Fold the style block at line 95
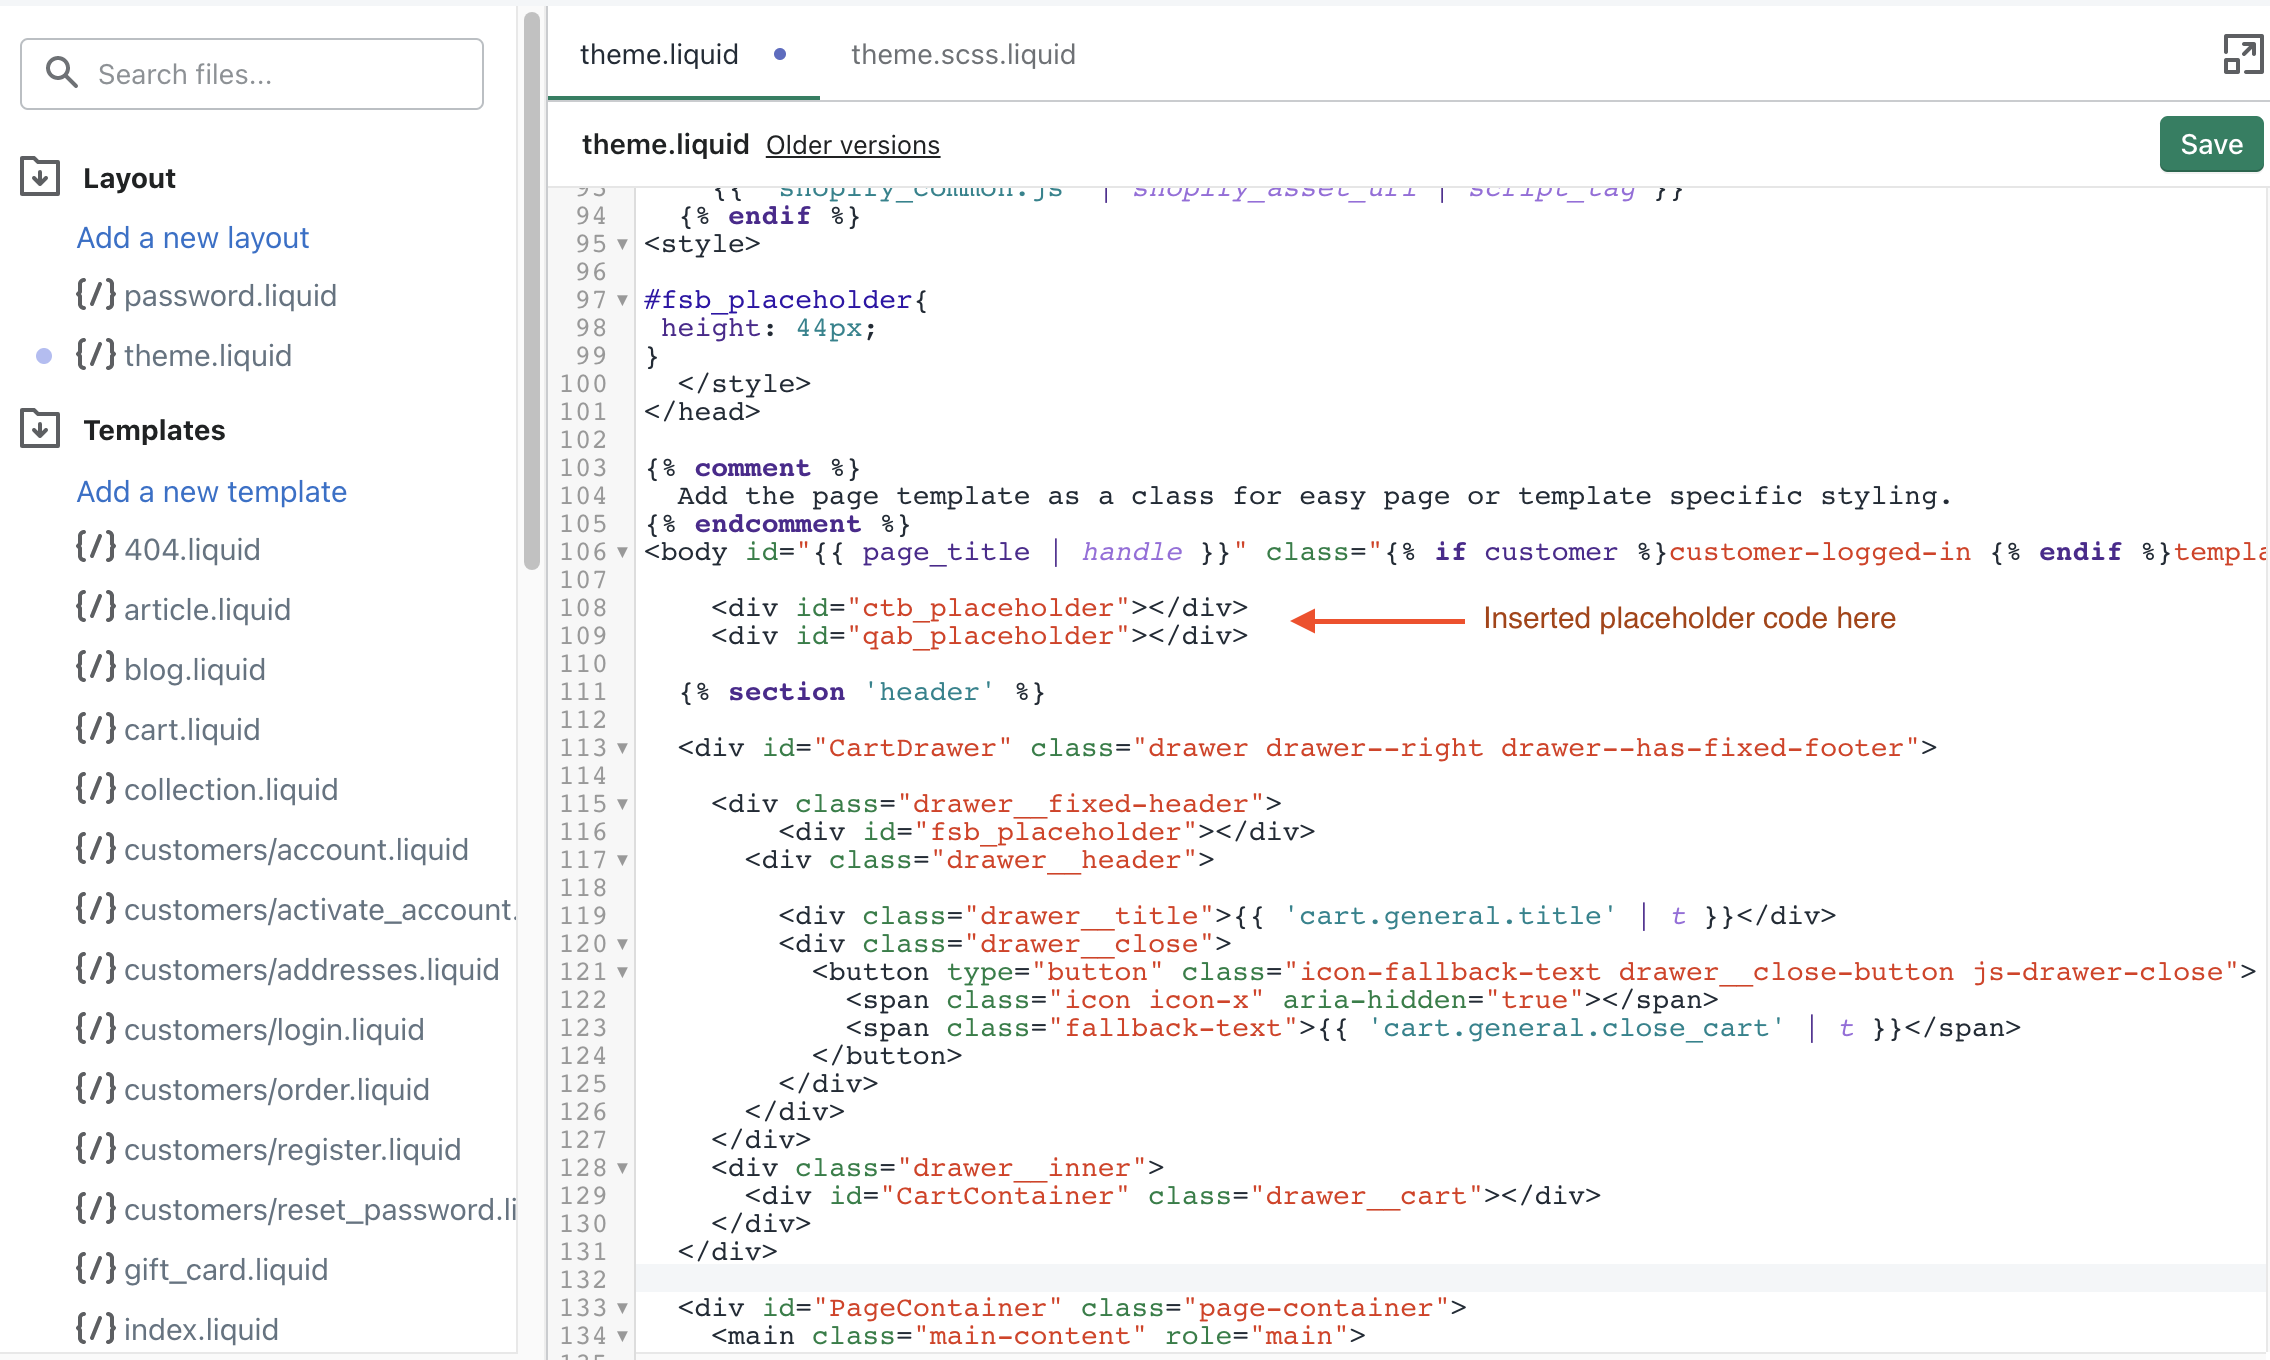This screenshot has height=1360, width=2270. 623,244
